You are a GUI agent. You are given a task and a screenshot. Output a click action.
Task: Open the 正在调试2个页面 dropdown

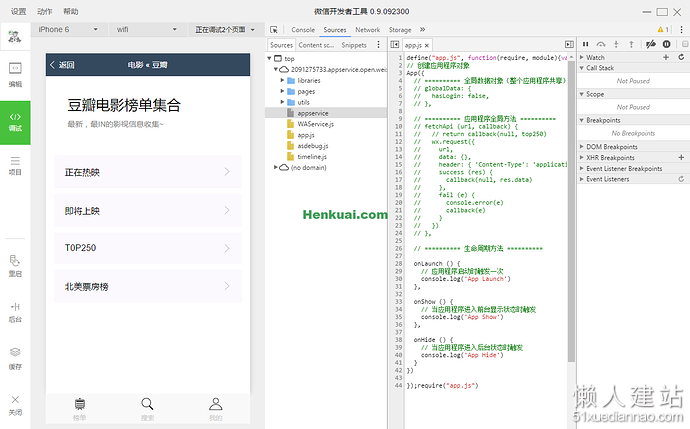pyautogui.click(x=224, y=29)
